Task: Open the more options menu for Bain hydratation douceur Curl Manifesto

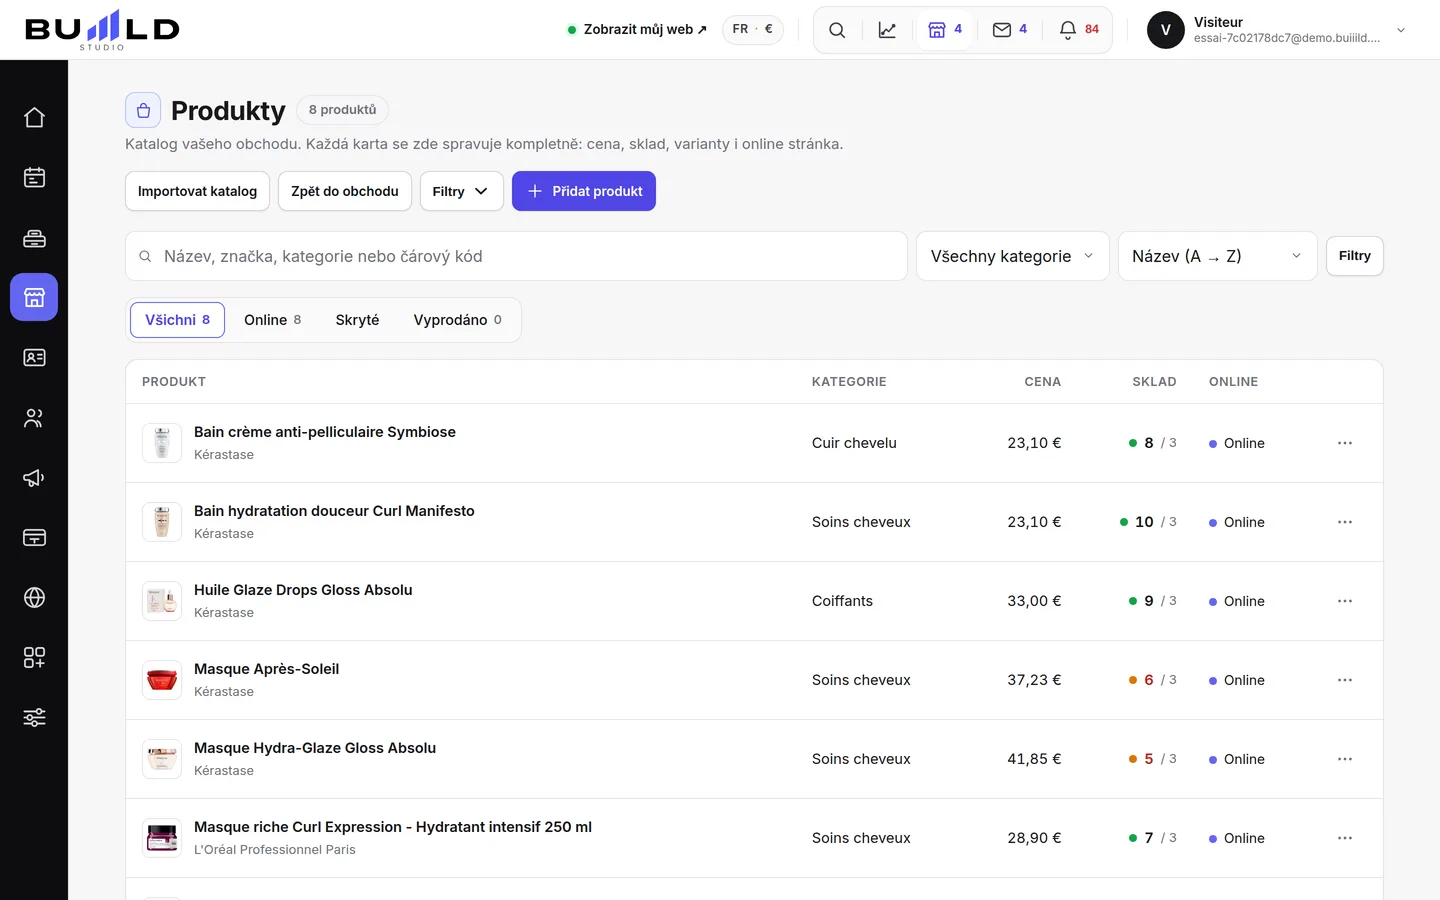Action: point(1345,522)
